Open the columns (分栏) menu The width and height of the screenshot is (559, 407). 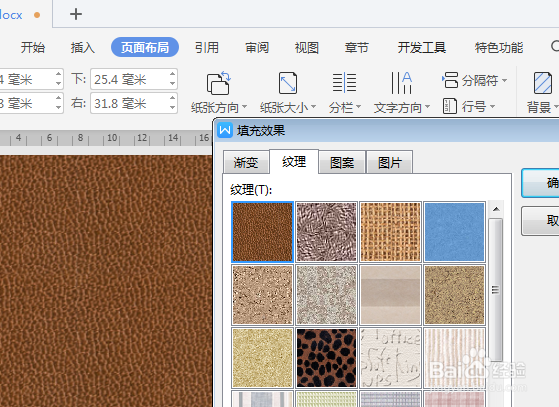point(344,92)
